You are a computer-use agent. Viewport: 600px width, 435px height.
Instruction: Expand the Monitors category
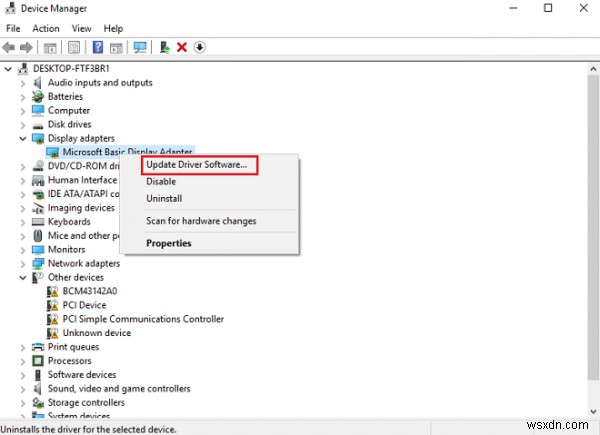[x=23, y=250]
